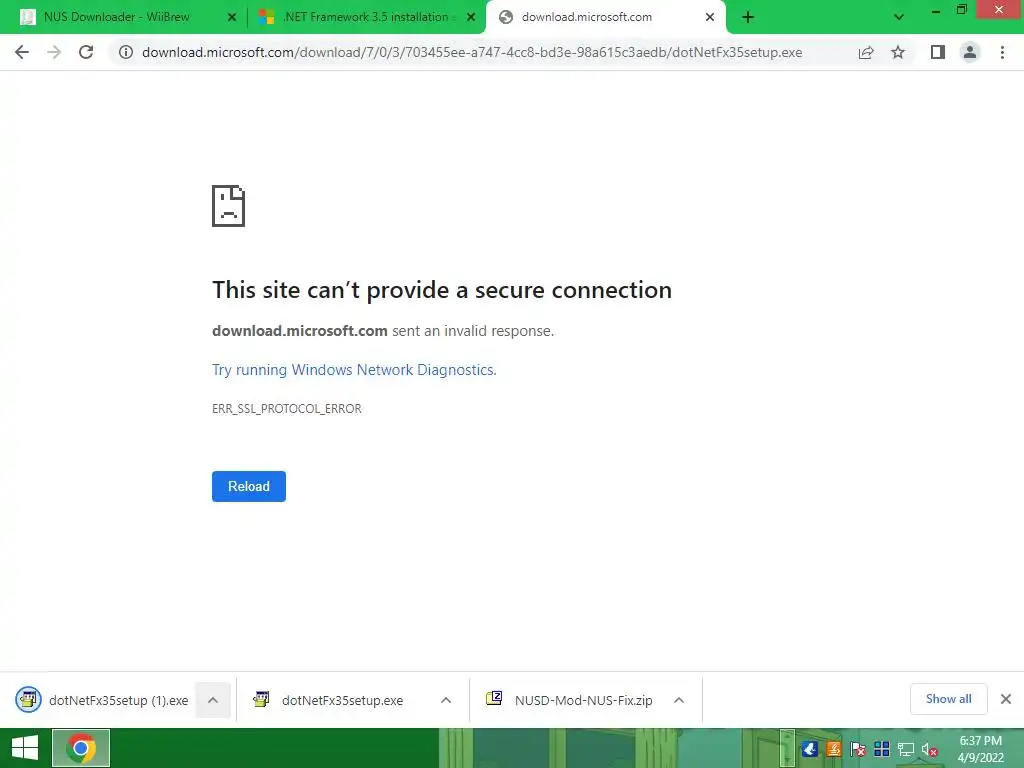Expand options chevron for NUSD-Mod-NUS-Fix.zip
The width and height of the screenshot is (1024, 768).
(679, 700)
